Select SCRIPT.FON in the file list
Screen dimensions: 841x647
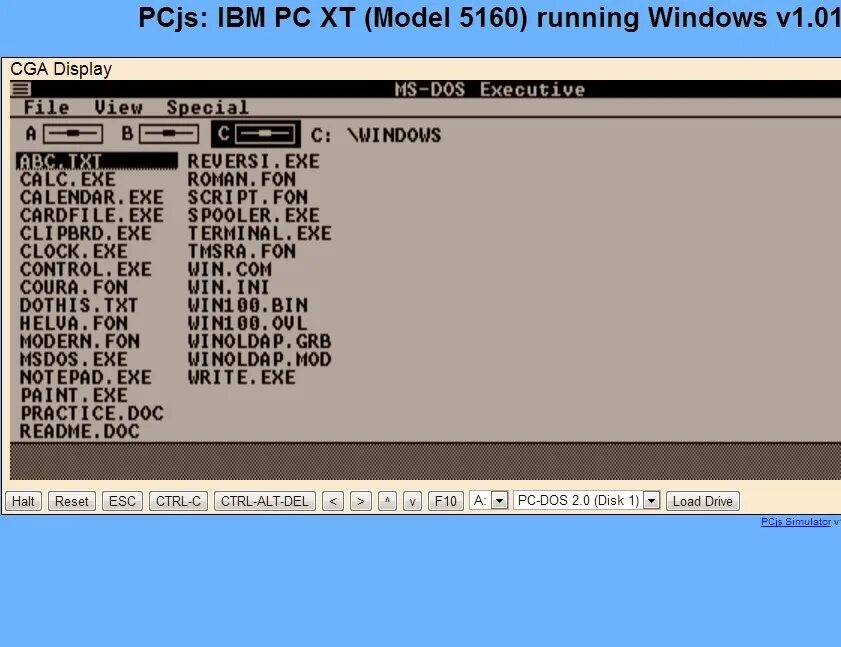[x=248, y=197]
